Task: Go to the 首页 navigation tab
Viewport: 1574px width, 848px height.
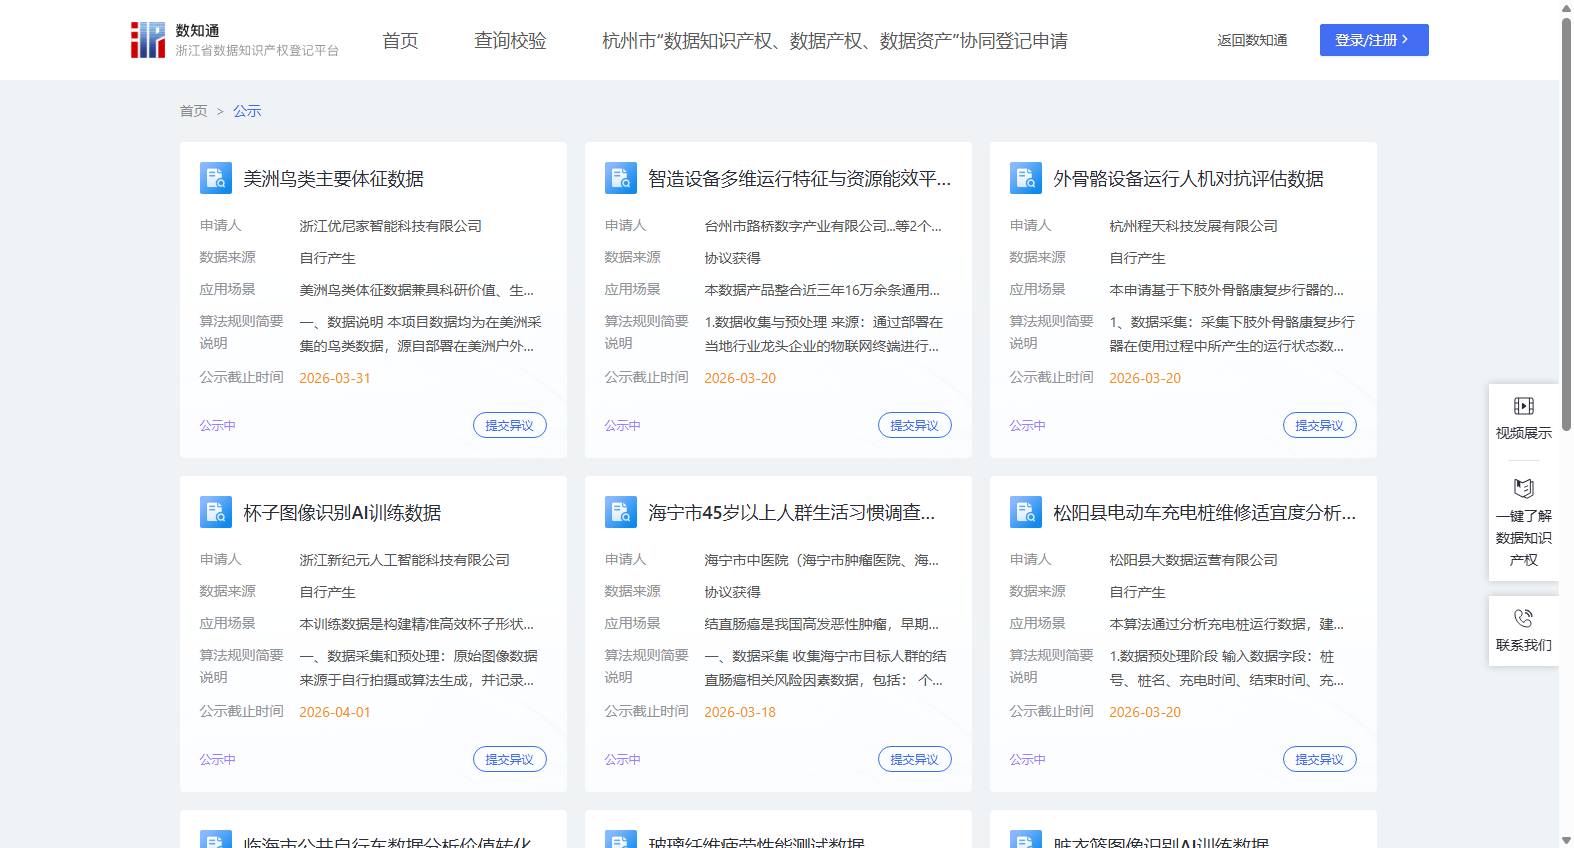Action: tap(400, 41)
